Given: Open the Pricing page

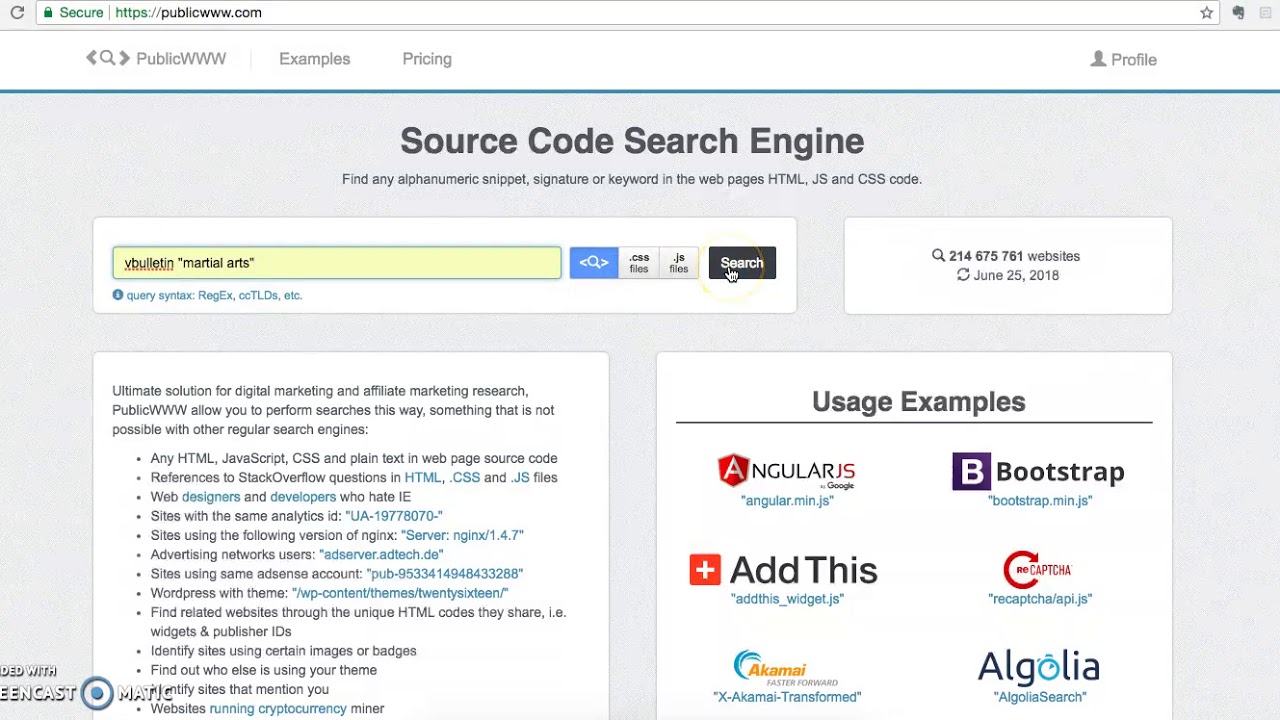Looking at the screenshot, I should [x=427, y=59].
